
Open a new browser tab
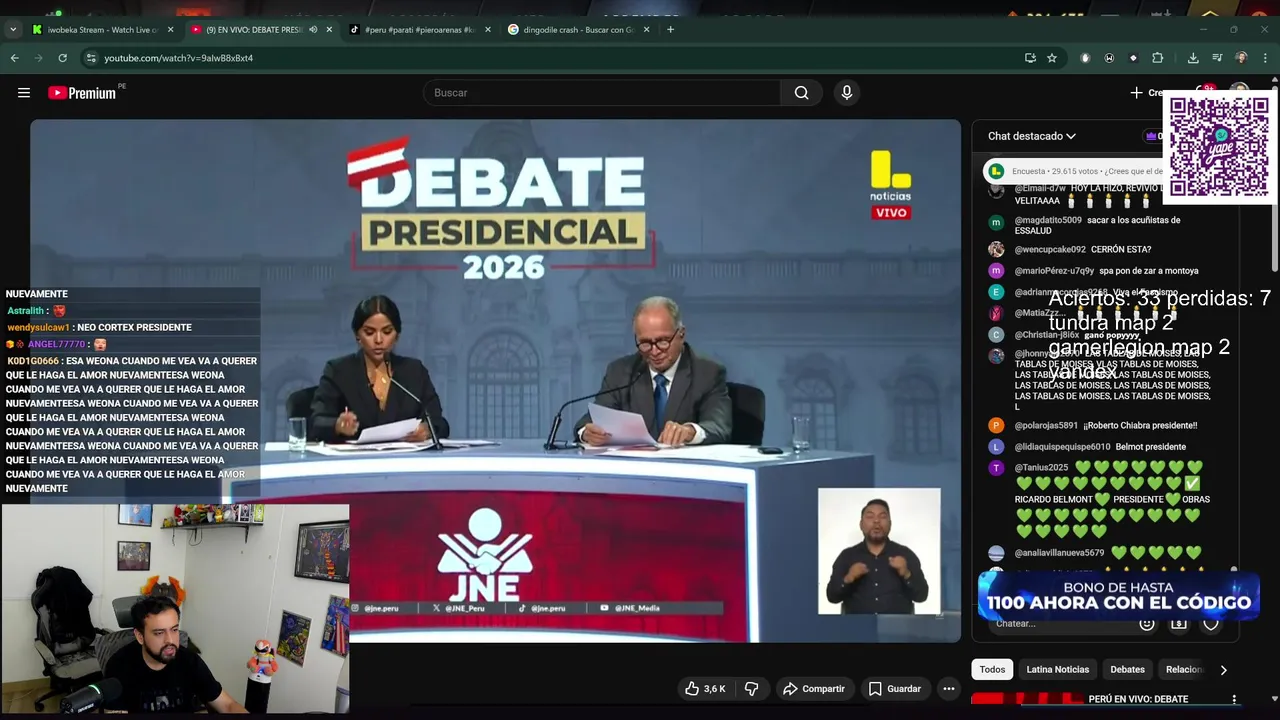[670, 30]
